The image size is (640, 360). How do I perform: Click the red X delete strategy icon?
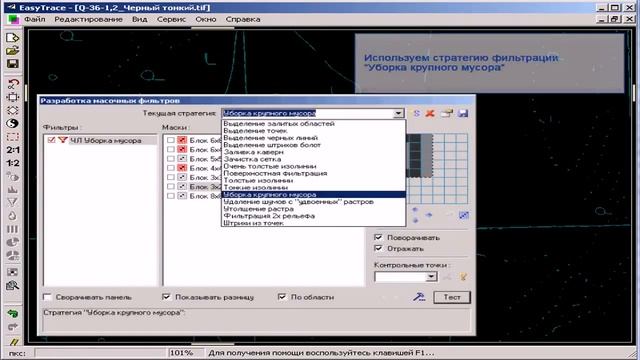(x=430, y=113)
